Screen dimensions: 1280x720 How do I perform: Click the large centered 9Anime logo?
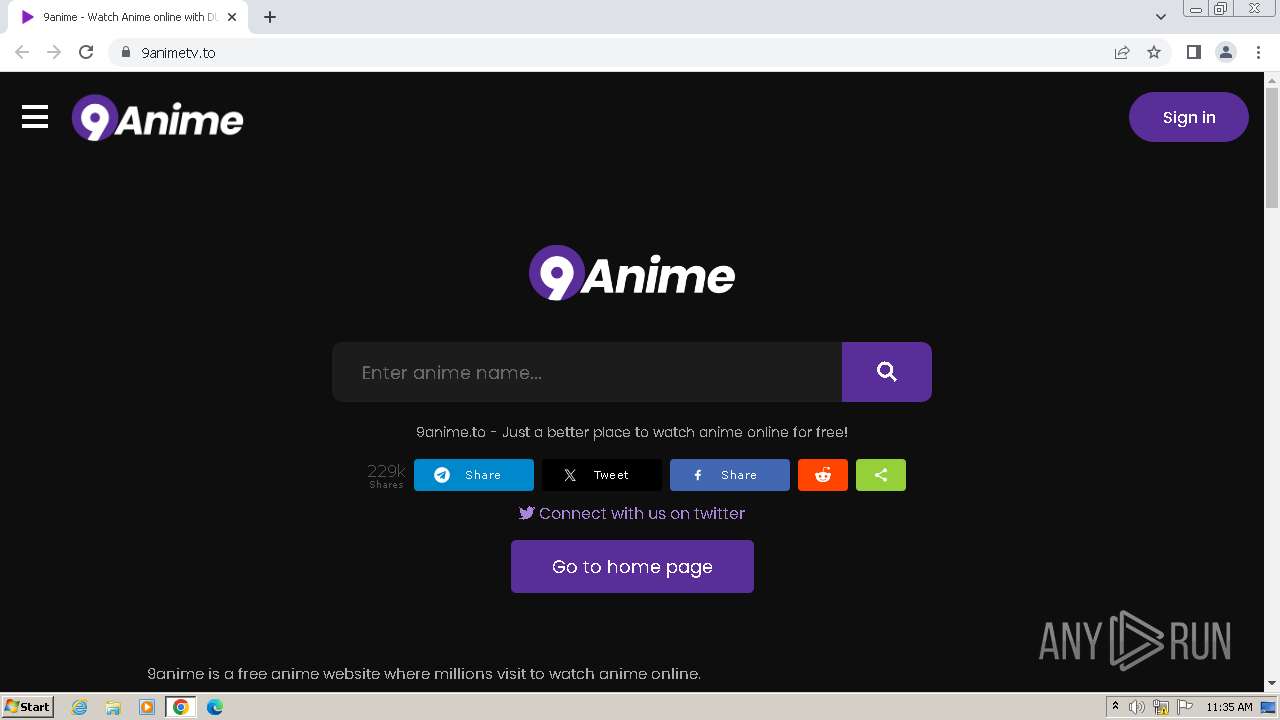point(632,273)
